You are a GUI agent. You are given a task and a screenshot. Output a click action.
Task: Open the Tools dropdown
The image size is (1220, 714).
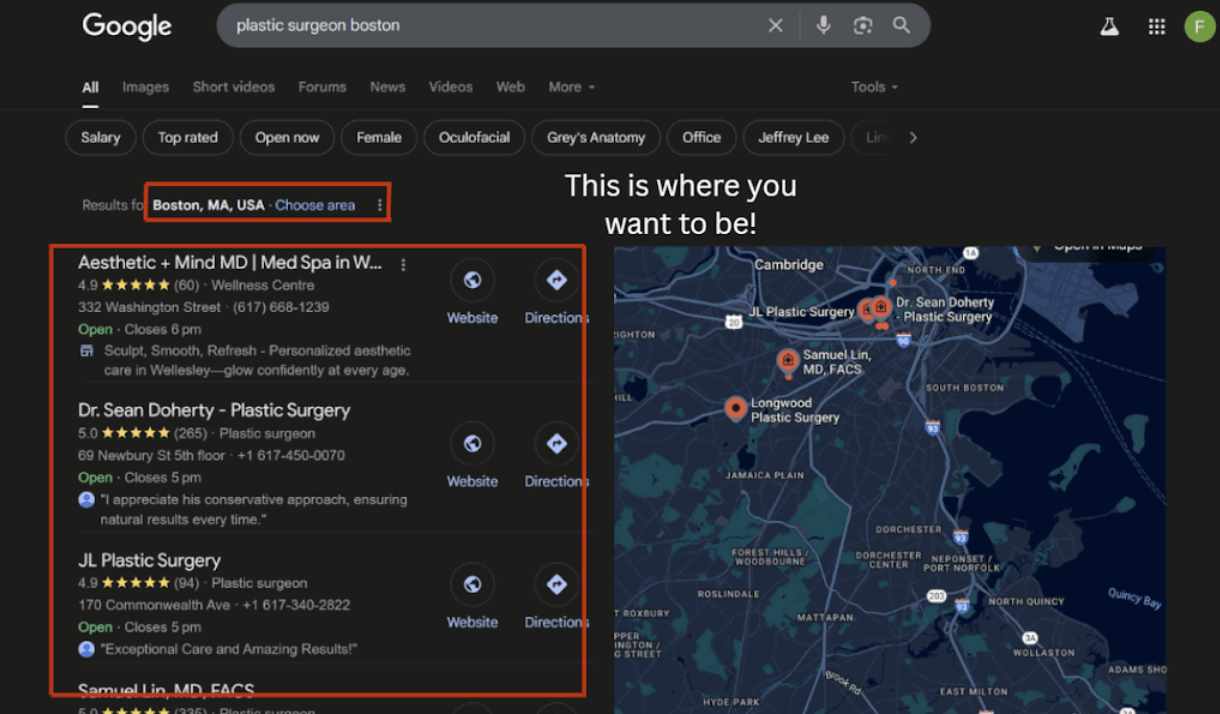pyautogui.click(x=875, y=87)
